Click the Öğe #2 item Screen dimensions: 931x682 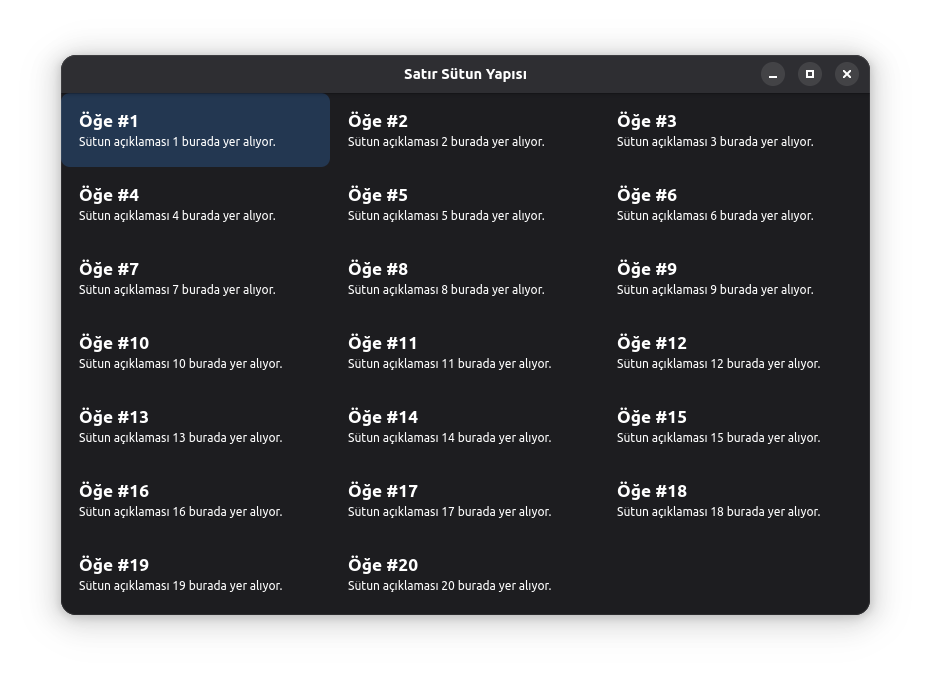tap(464, 131)
